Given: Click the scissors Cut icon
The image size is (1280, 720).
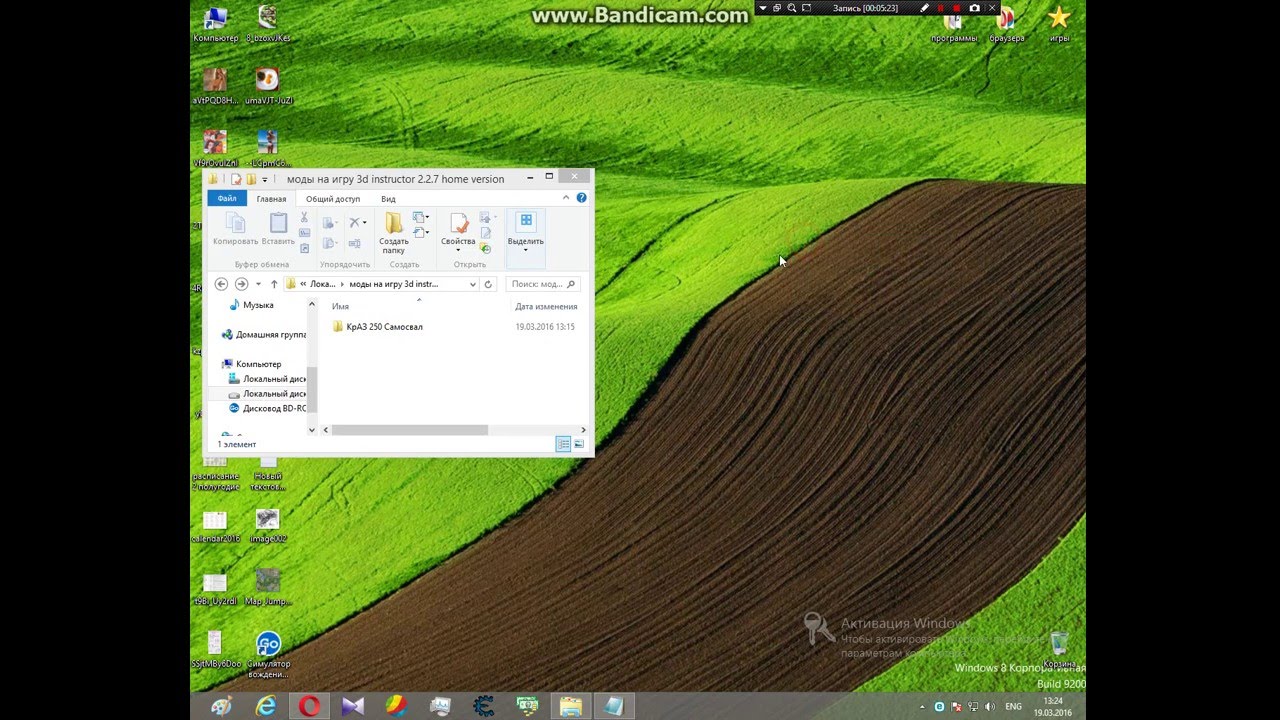Looking at the screenshot, I should pos(304,218).
